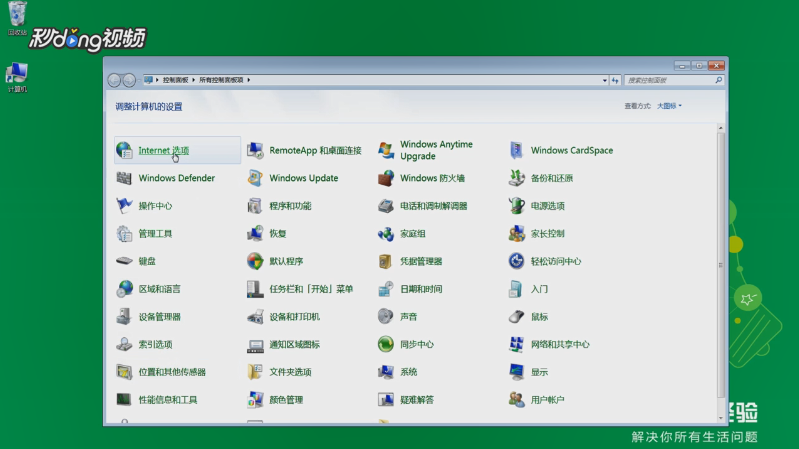Open address bar history dropdown arrow
The height and width of the screenshot is (449, 799).
tap(604, 80)
